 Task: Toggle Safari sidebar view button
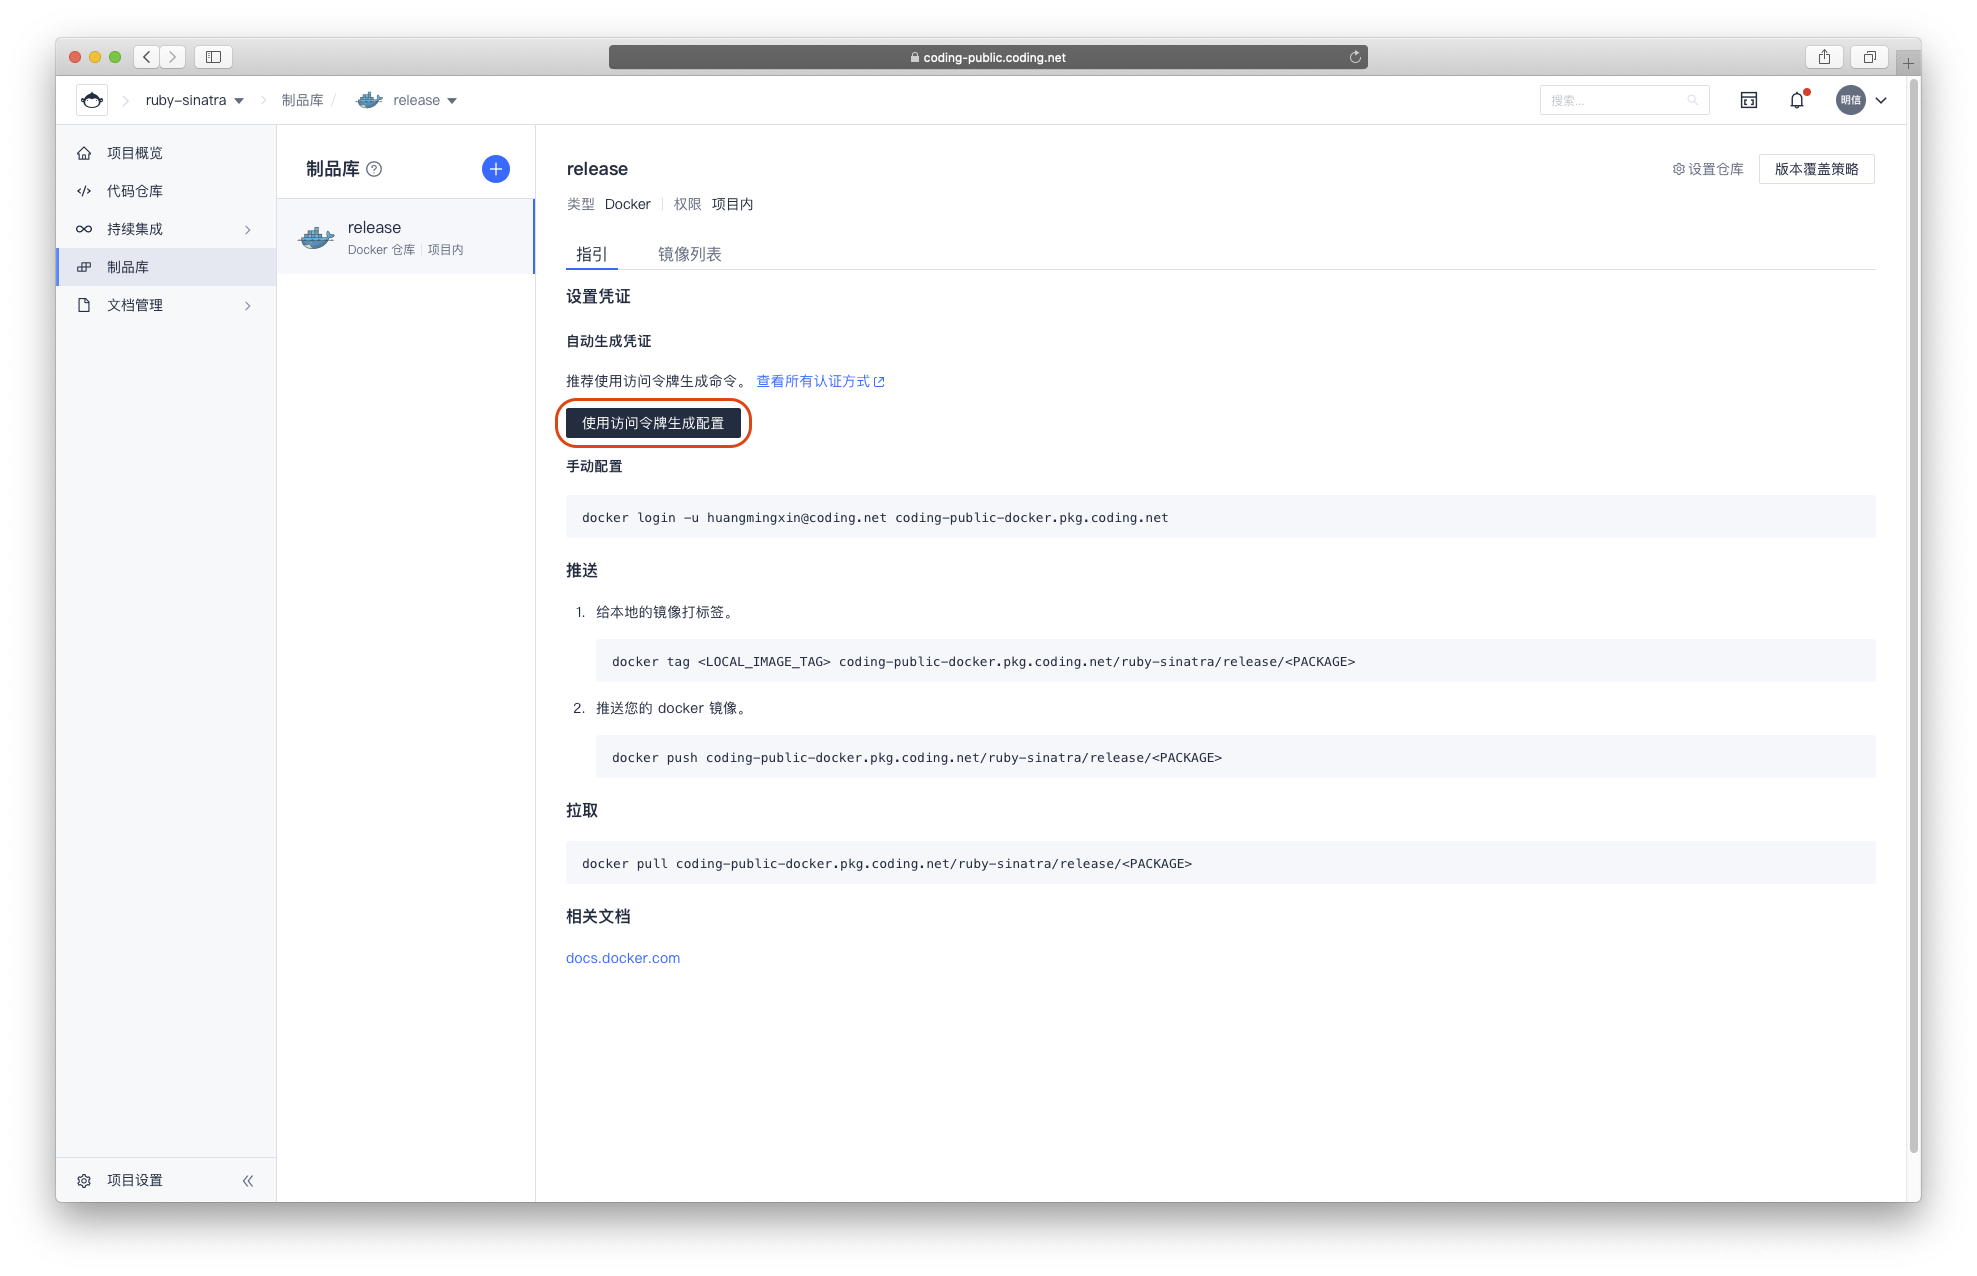(x=213, y=57)
